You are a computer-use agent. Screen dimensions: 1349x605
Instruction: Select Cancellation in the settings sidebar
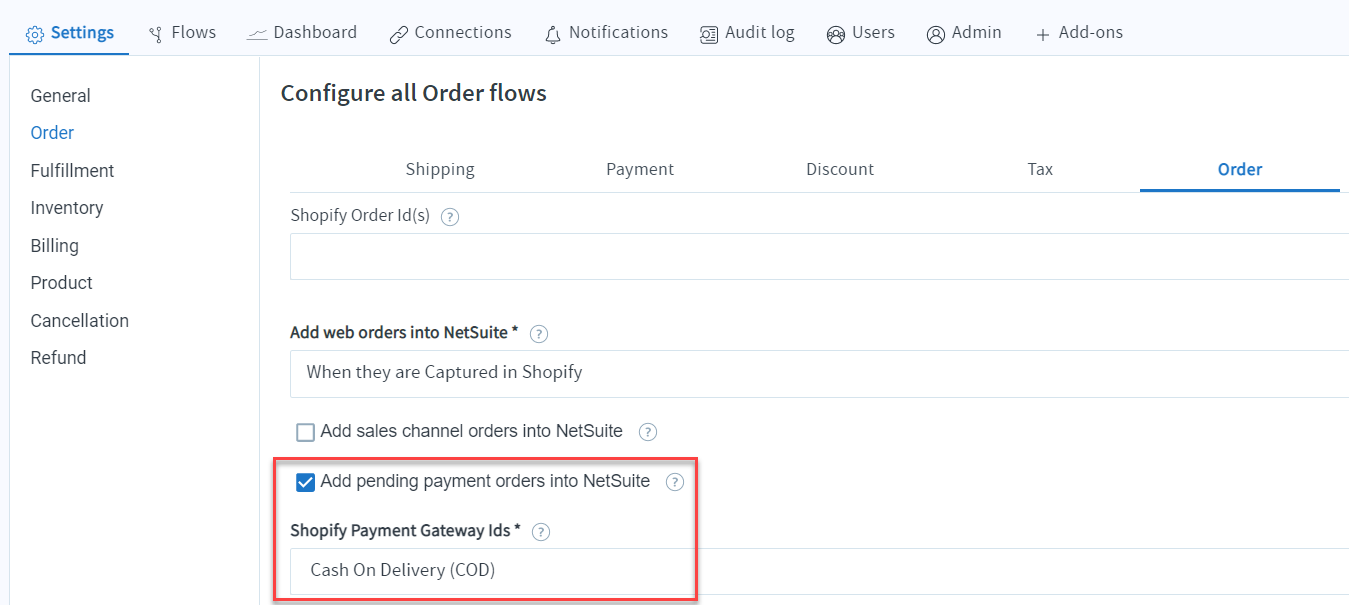[x=80, y=321]
